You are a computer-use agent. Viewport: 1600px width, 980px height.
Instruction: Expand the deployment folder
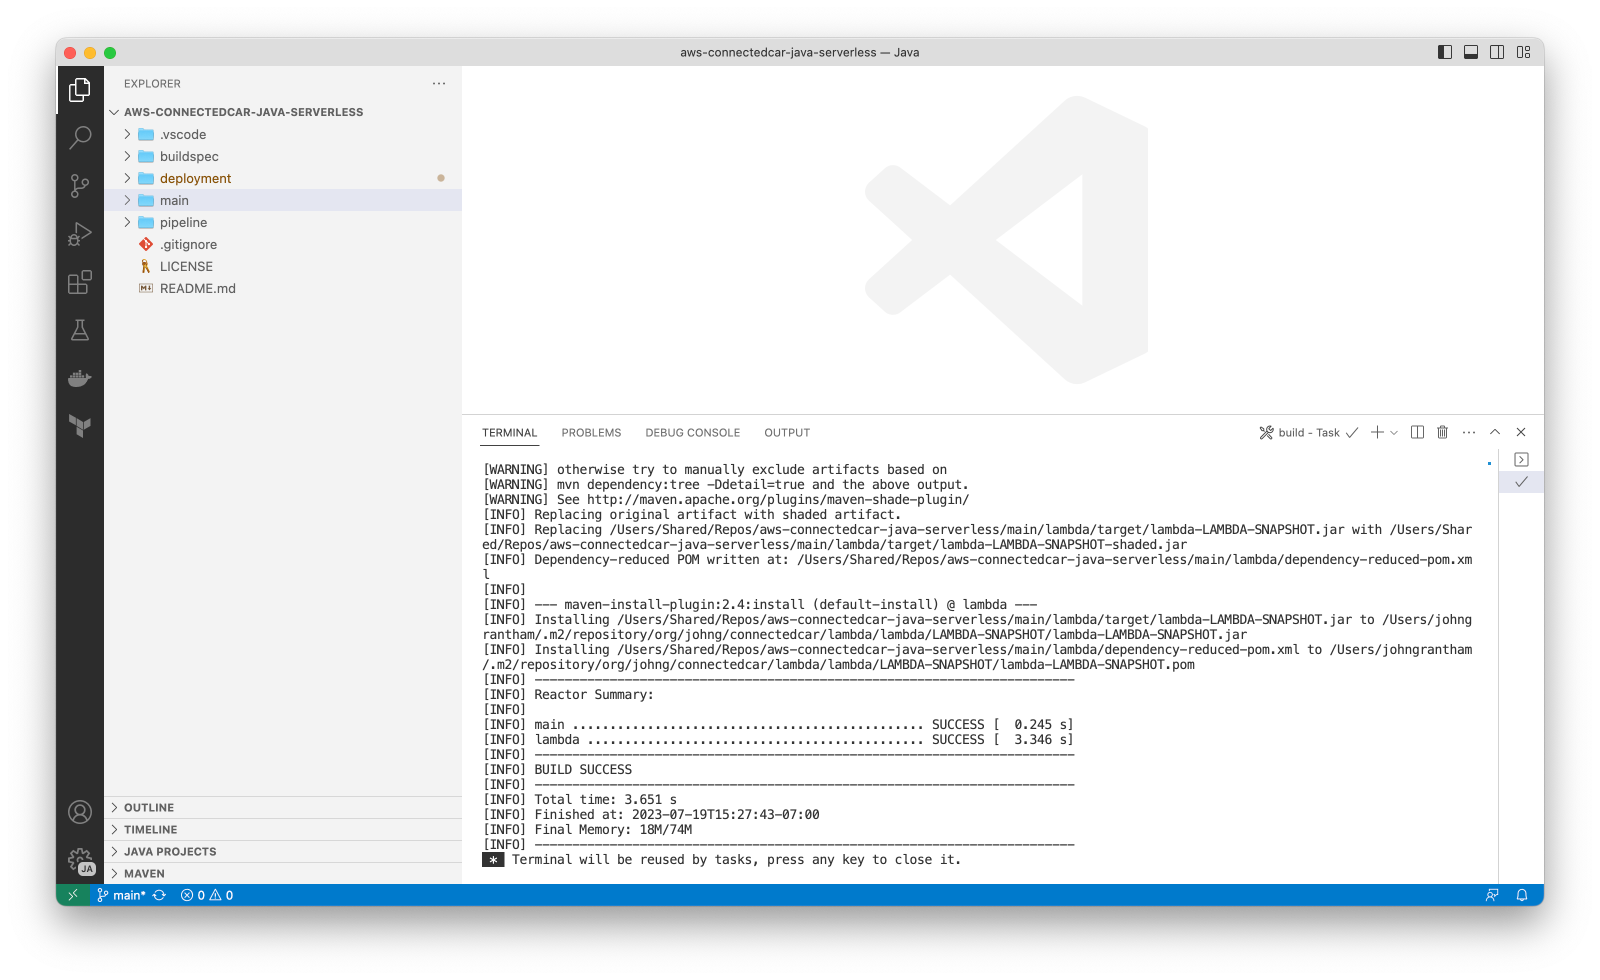(x=127, y=178)
